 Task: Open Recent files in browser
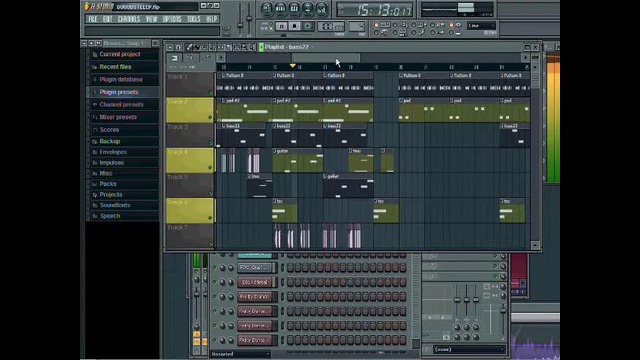point(115,67)
